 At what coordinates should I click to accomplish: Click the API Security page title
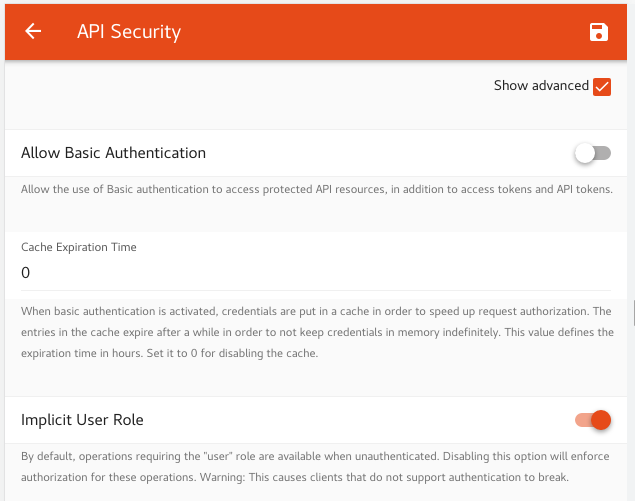click(129, 32)
